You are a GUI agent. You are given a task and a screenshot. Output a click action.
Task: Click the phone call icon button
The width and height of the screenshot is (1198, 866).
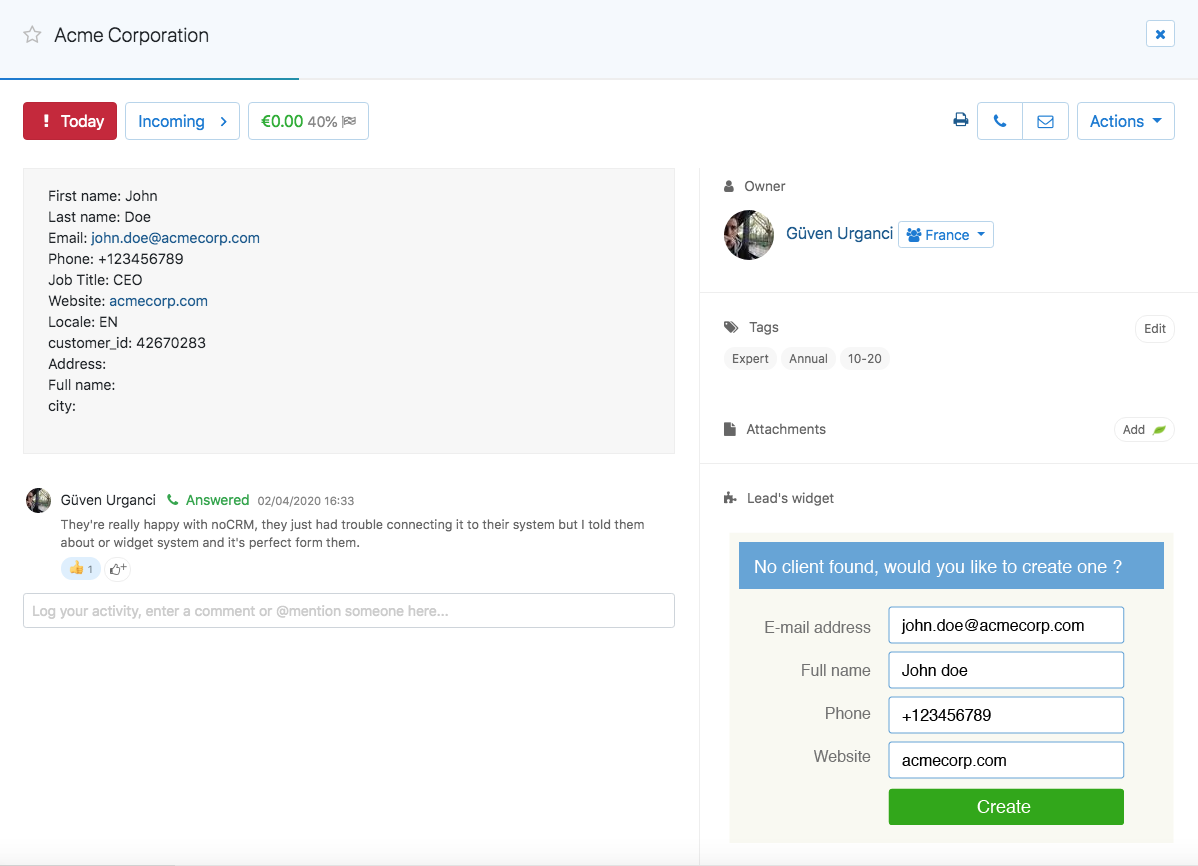(x=999, y=121)
